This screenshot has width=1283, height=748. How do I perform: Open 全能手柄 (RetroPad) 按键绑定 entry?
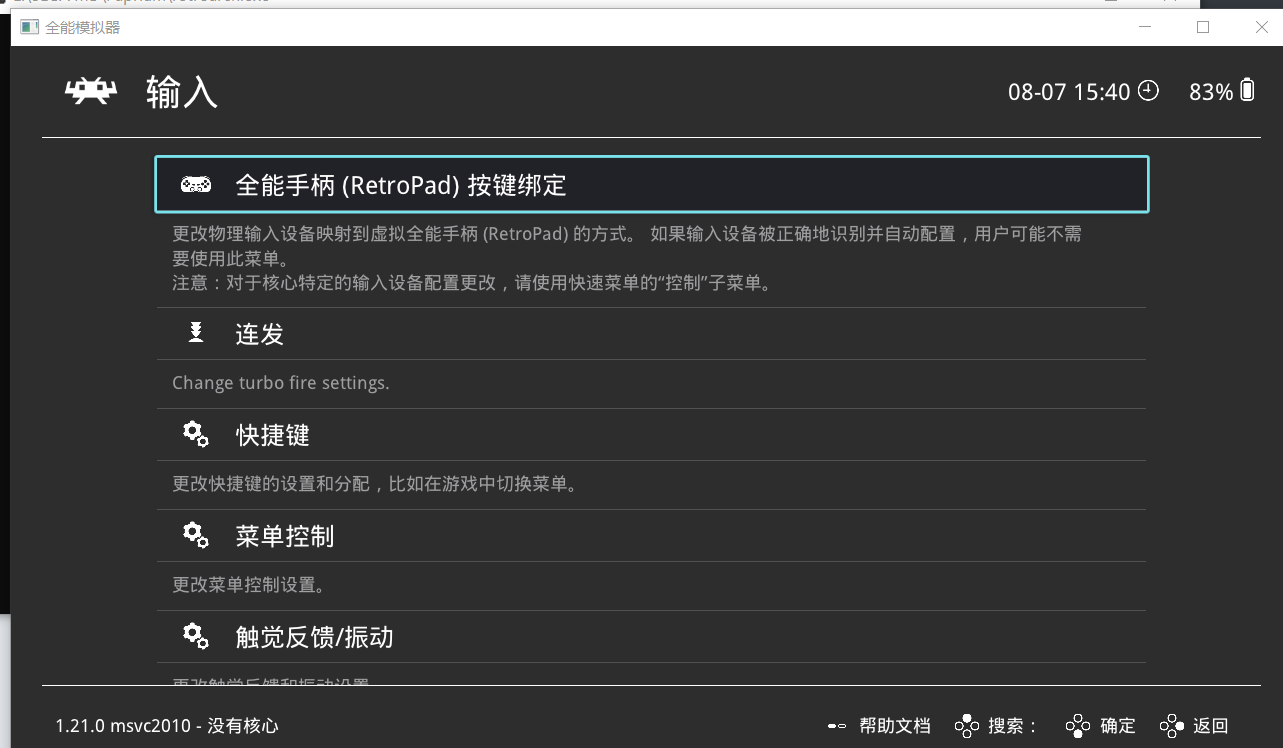[x=651, y=184]
